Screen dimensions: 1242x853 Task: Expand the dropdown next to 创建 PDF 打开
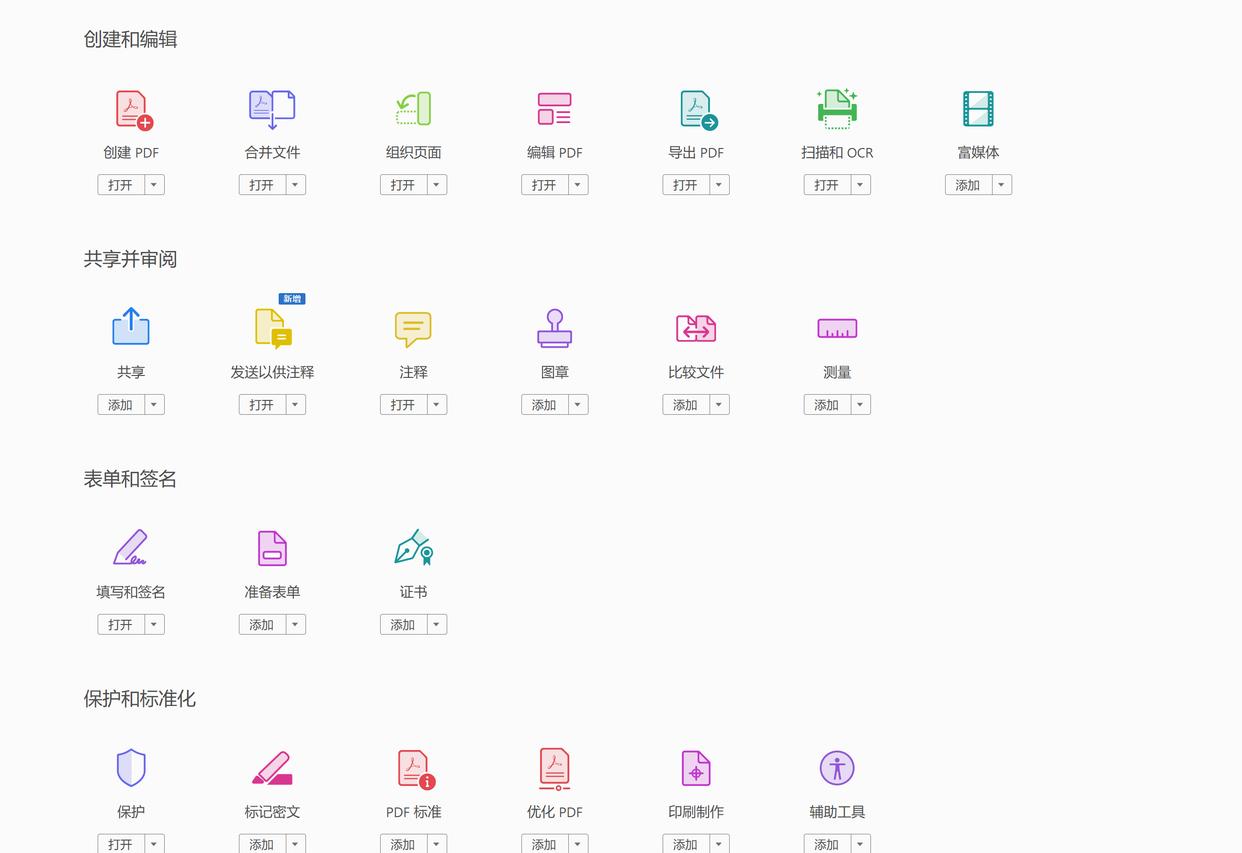pyautogui.click(x=154, y=184)
